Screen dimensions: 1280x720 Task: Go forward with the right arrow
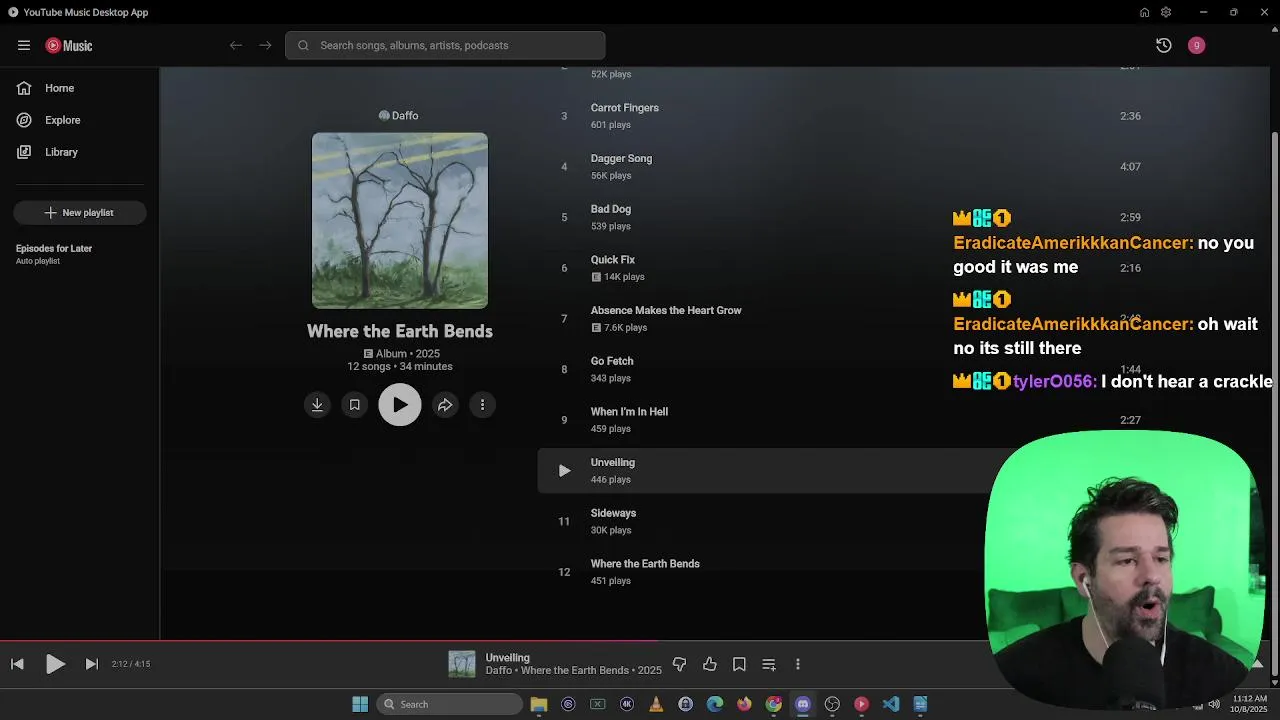(x=265, y=45)
